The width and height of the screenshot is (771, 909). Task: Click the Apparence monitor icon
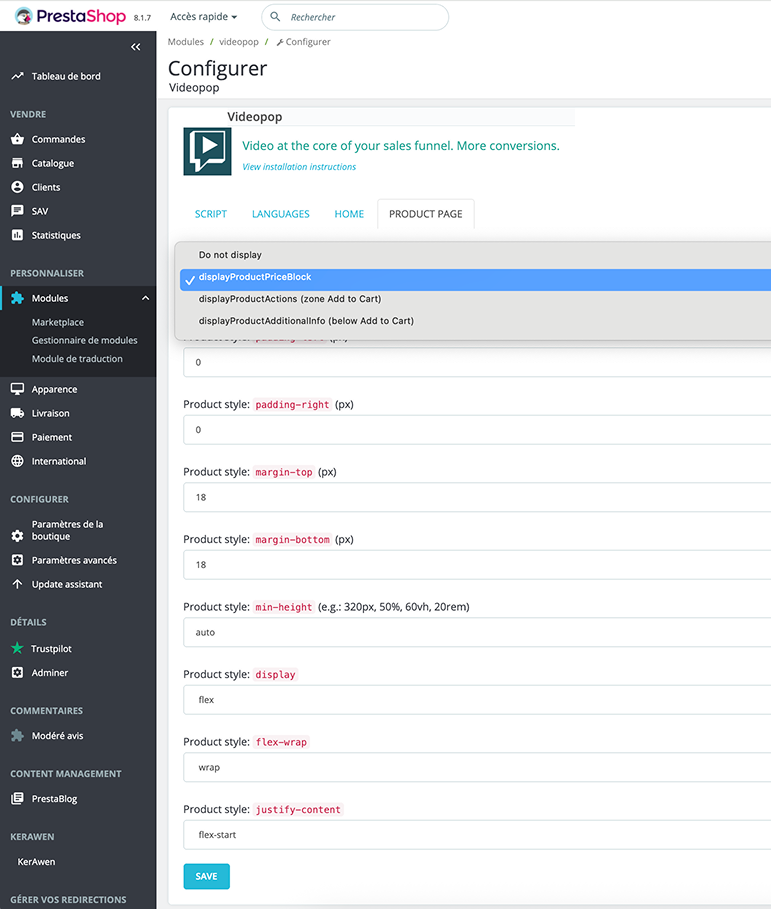pos(17,389)
